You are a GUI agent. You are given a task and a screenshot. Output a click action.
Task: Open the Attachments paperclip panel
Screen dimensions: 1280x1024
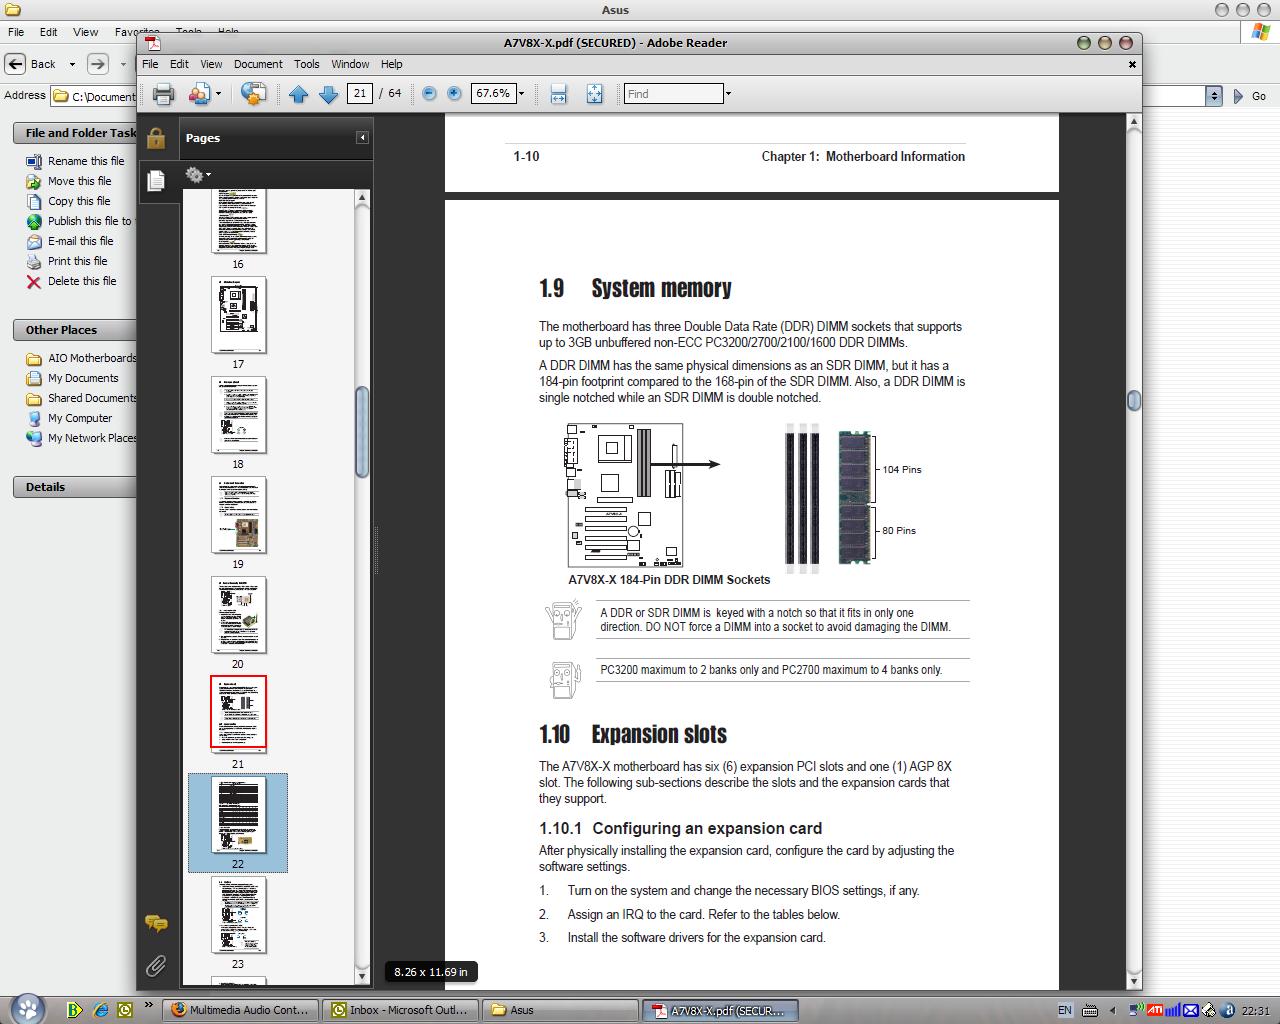pos(156,966)
